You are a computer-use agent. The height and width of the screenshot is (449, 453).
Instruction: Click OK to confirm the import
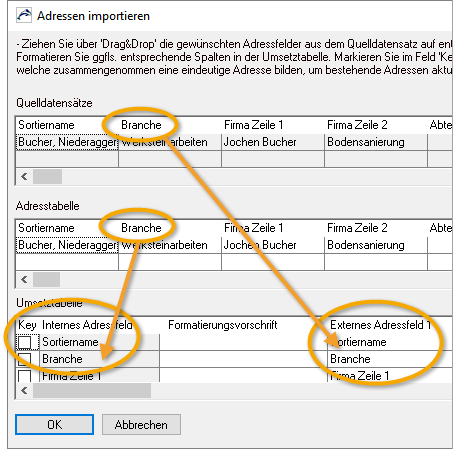[x=54, y=425]
